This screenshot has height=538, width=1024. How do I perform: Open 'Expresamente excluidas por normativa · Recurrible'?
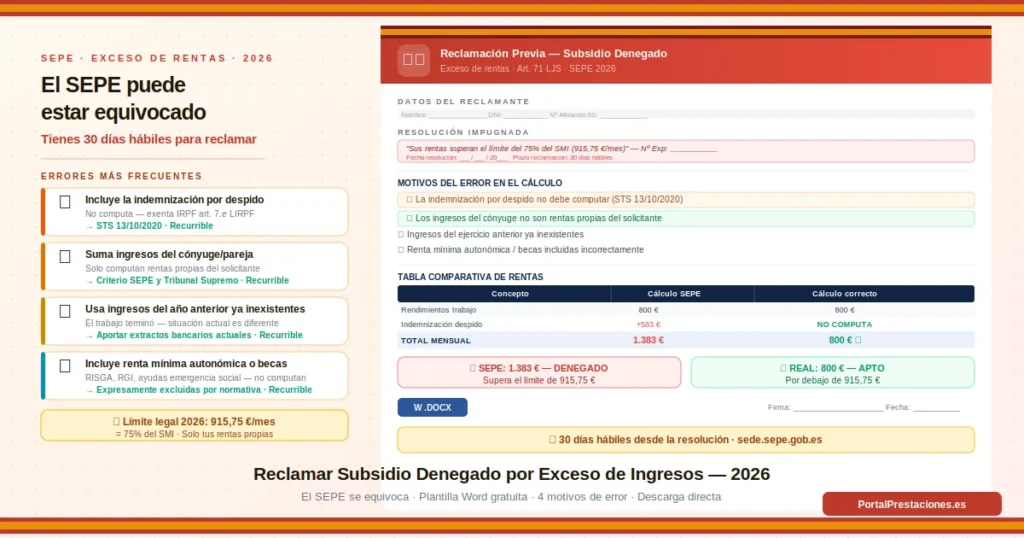[x=204, y=390]
